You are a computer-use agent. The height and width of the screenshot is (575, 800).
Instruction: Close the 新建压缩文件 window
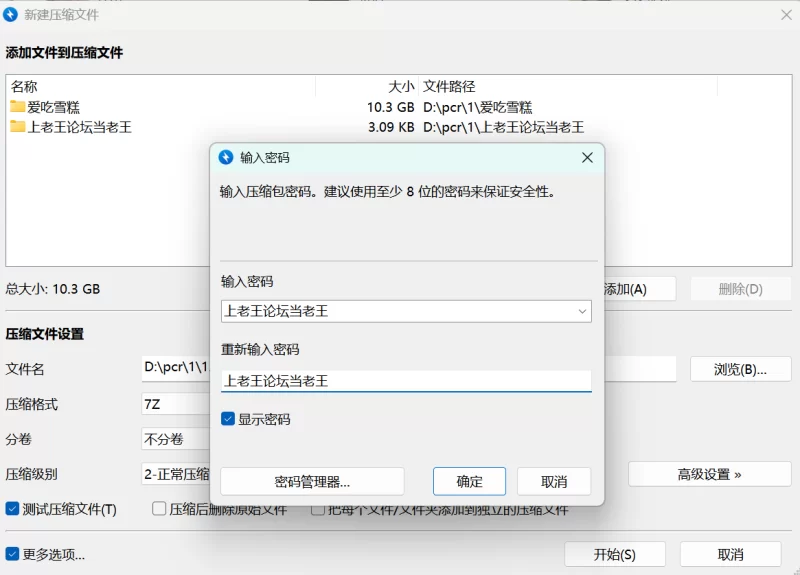click(x=785, y=14)
